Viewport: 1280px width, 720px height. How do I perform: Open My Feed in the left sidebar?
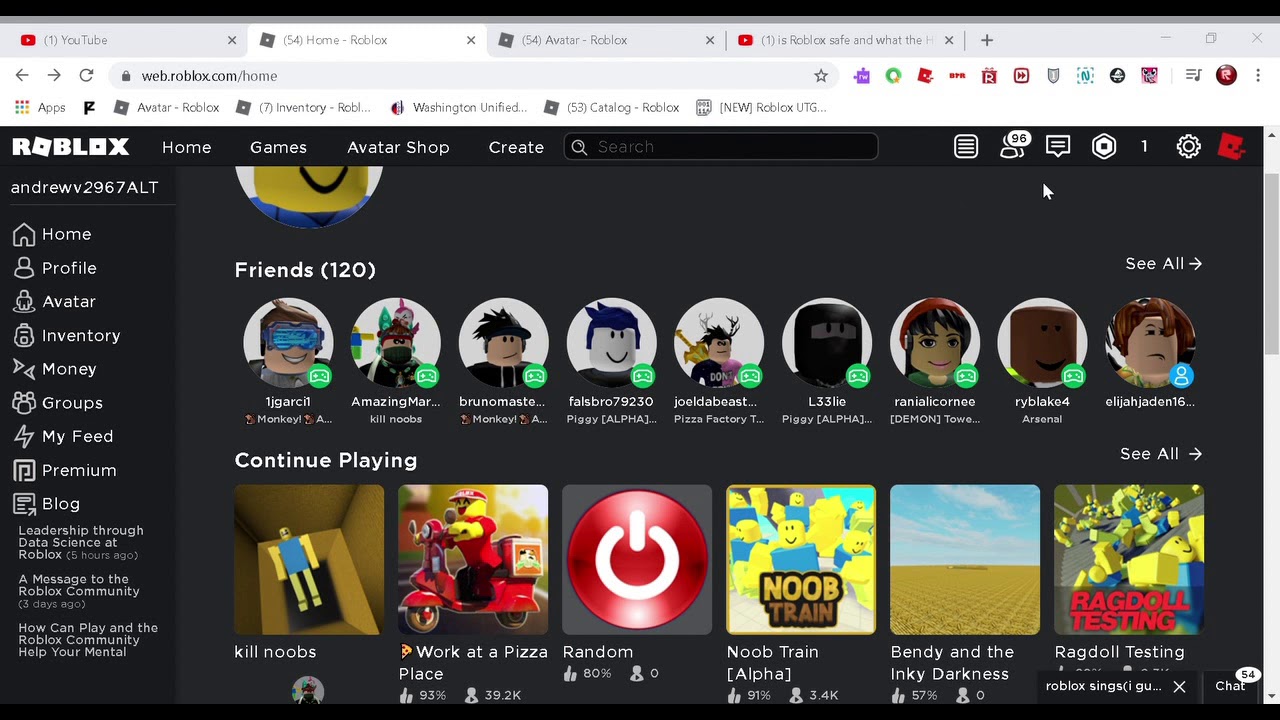tap(63, 436)
